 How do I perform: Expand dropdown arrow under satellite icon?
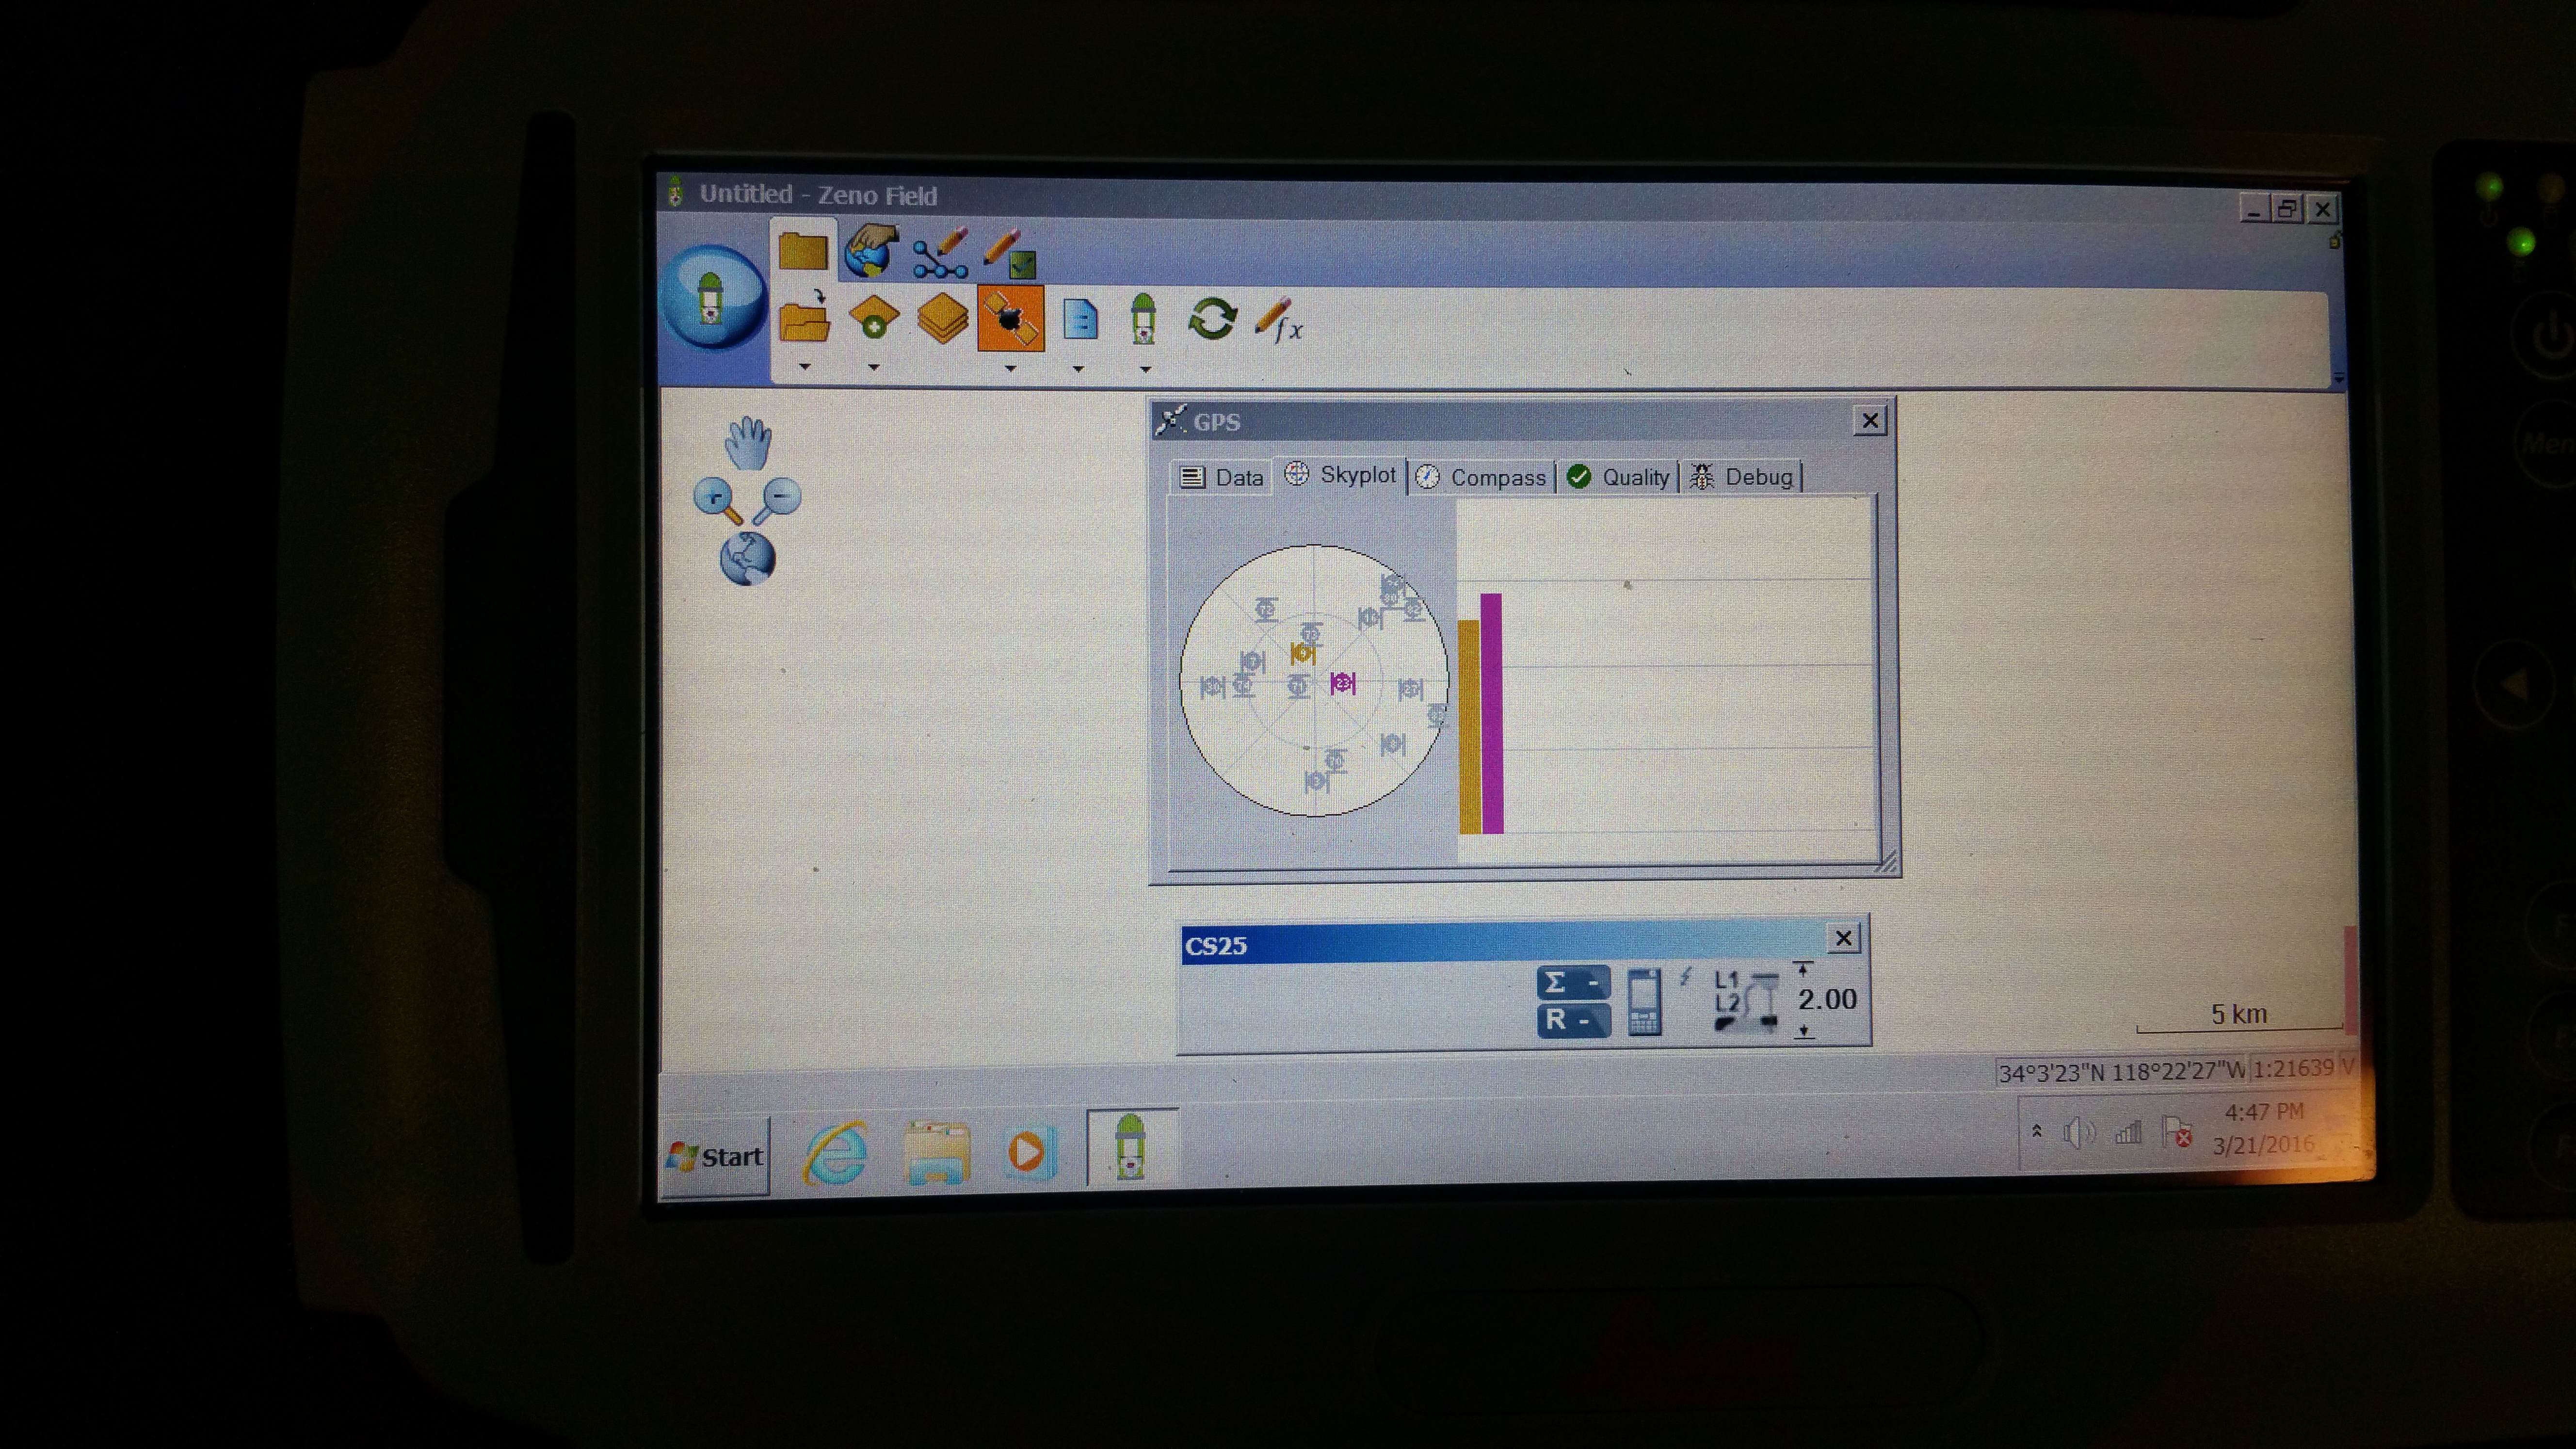tap(1010, 368)
